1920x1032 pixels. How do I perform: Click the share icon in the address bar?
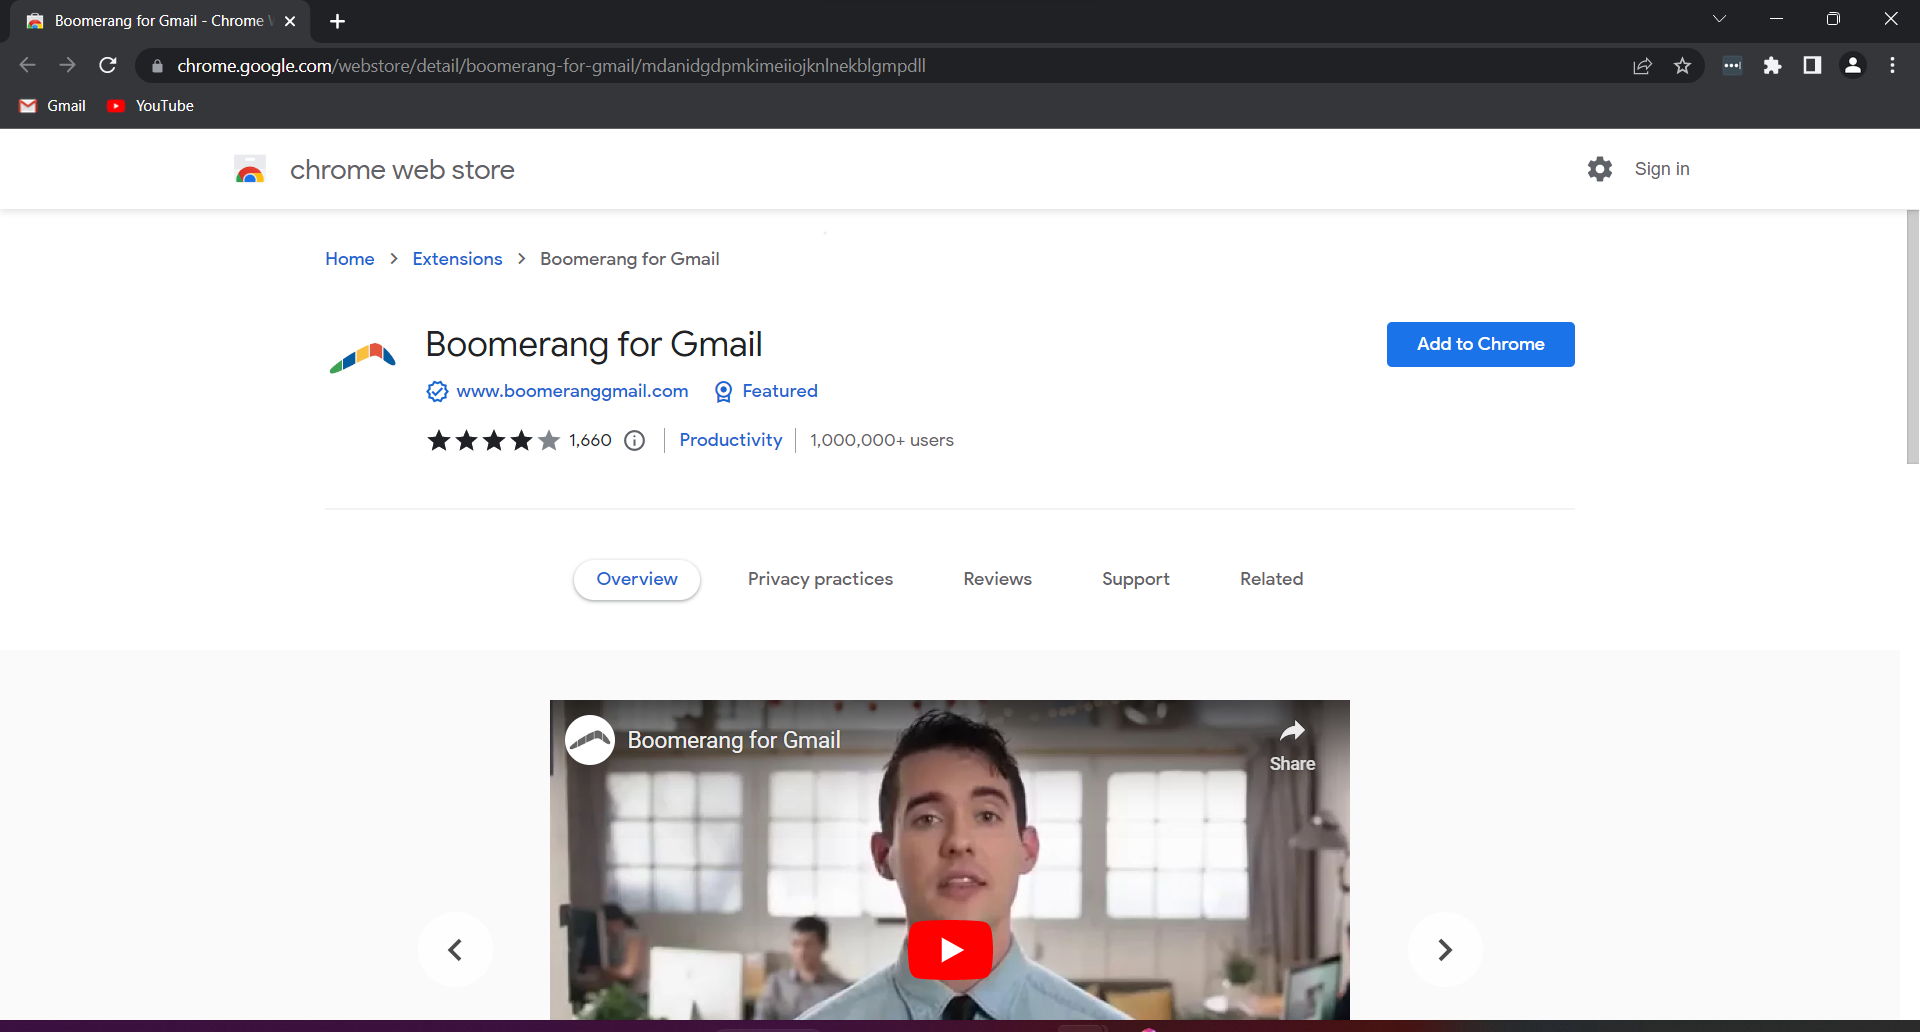1643,65
